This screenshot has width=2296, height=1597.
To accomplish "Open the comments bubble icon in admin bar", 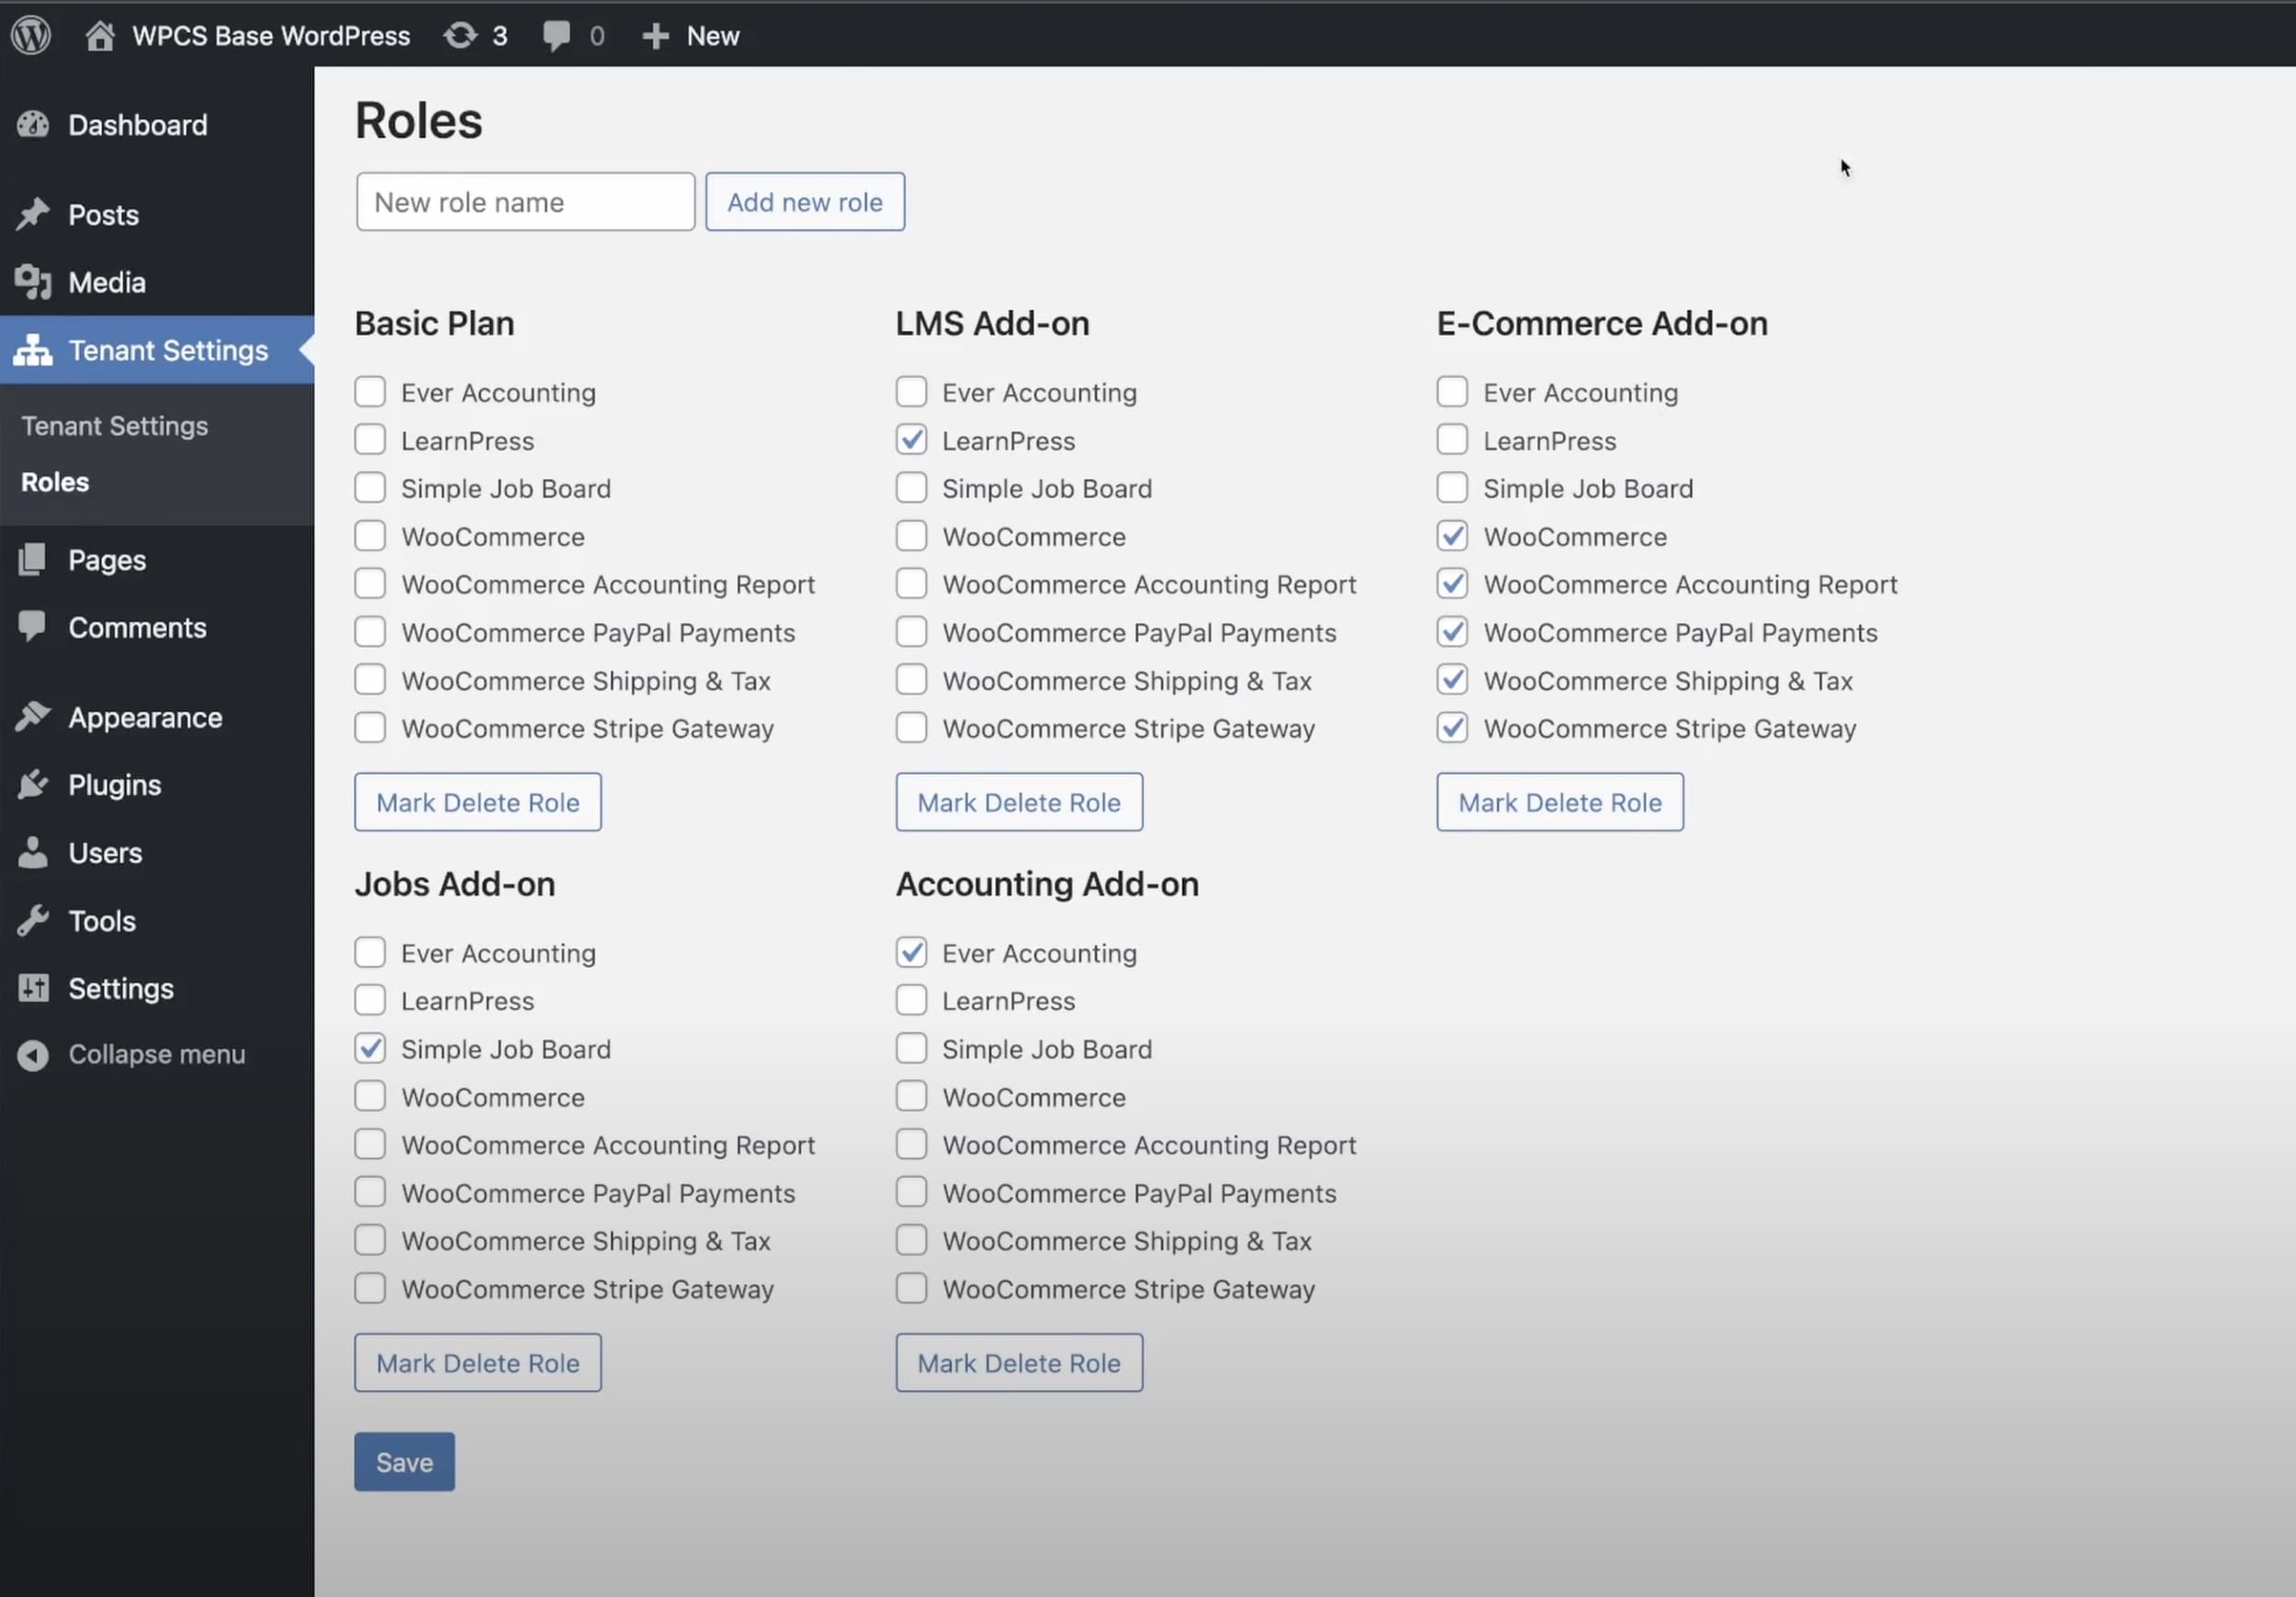I will point(557,36).
